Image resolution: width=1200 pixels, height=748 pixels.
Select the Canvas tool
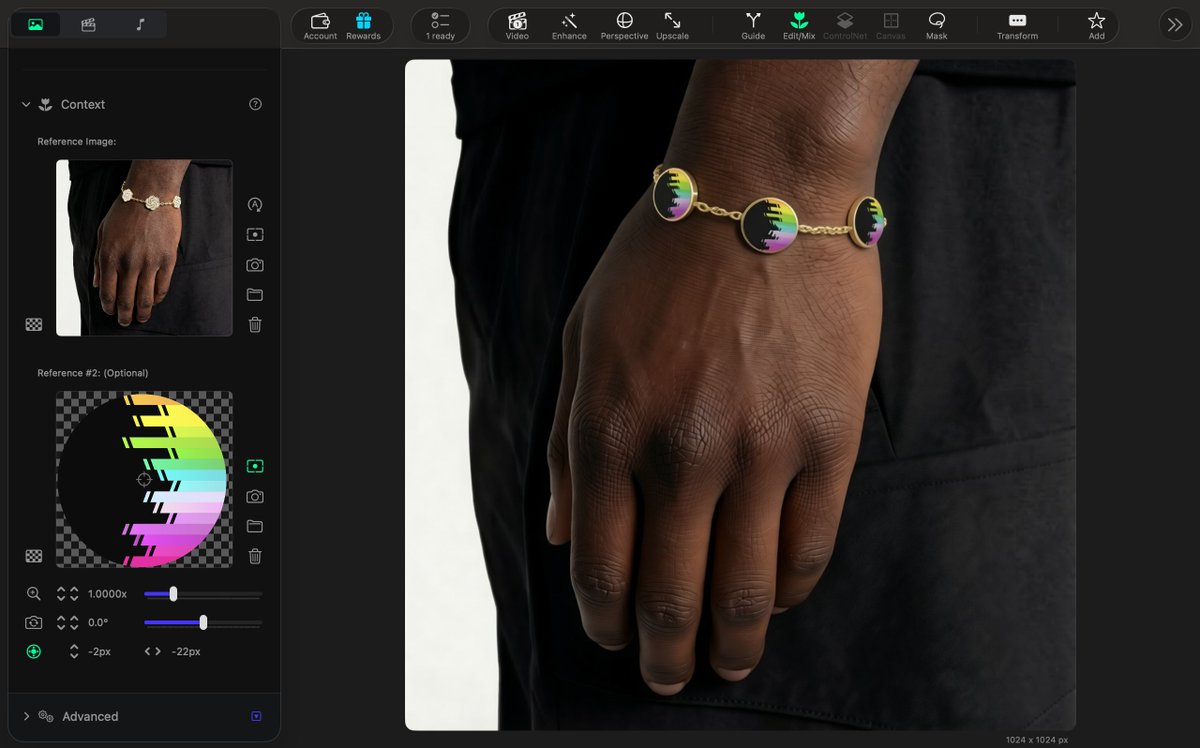890,26
